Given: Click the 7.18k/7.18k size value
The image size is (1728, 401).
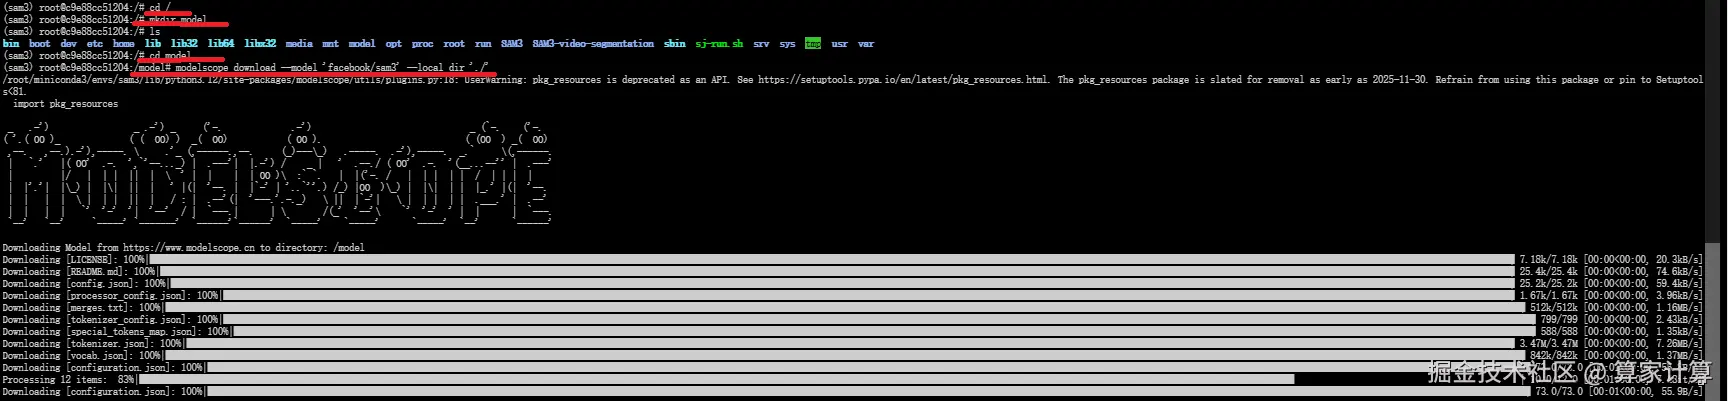Looking at the screenshot, I should click(x=1548, y=260).
